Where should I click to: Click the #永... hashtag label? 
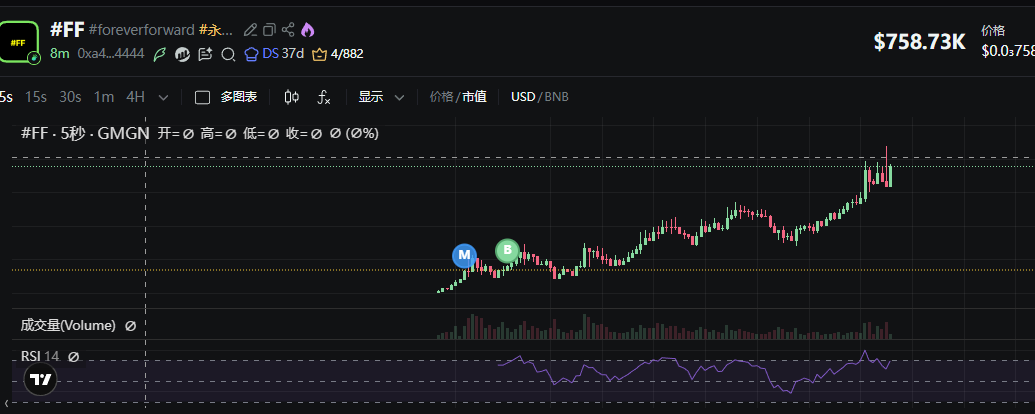pos(216,30)
